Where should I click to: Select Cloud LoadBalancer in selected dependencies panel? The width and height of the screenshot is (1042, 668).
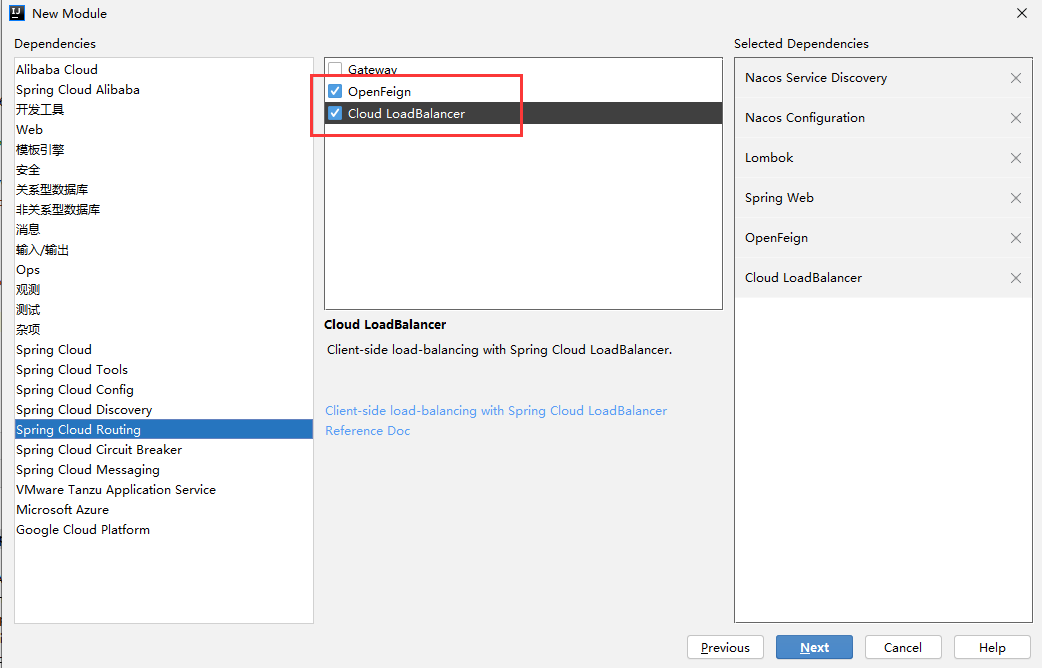(883, 278)
